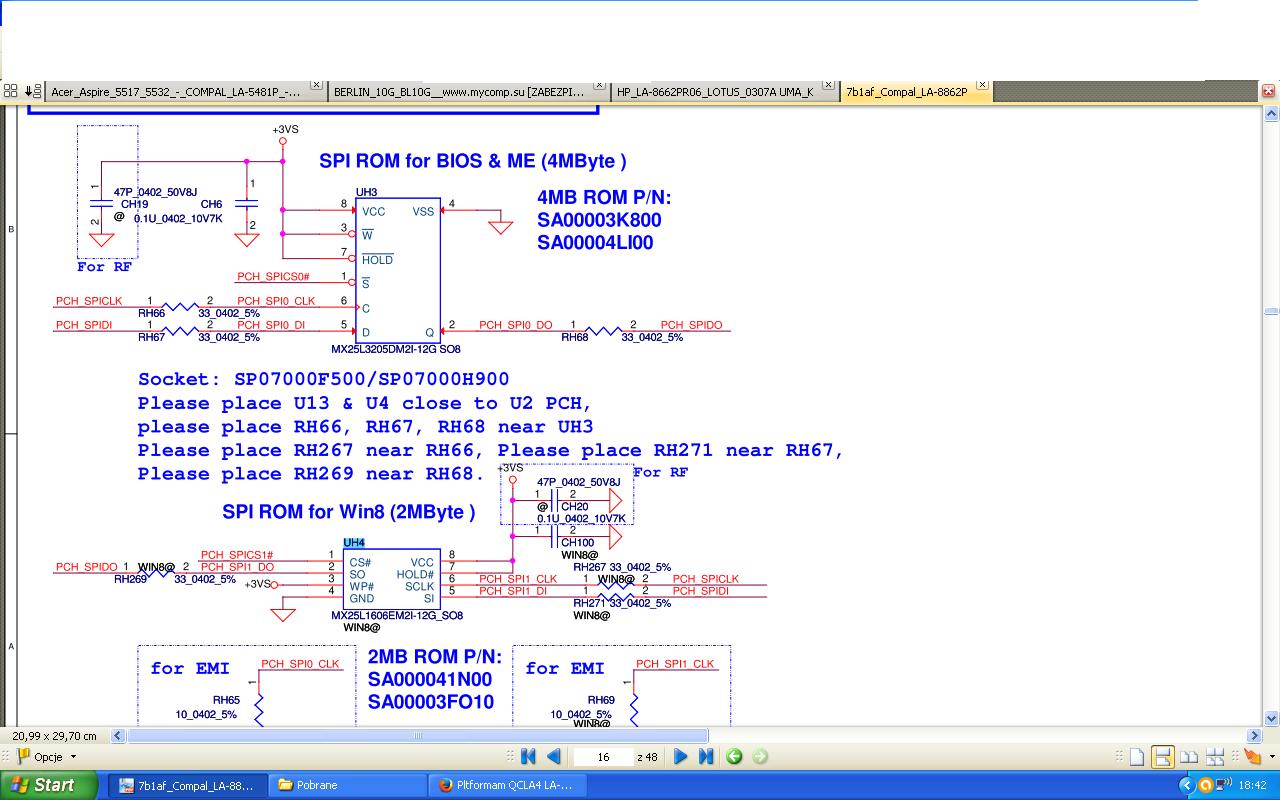The width and height of the screenshot is (1280, 800).
Task: Close the BERLIN_10G_BL10G document tab
Action: click(x=600, y=86)
